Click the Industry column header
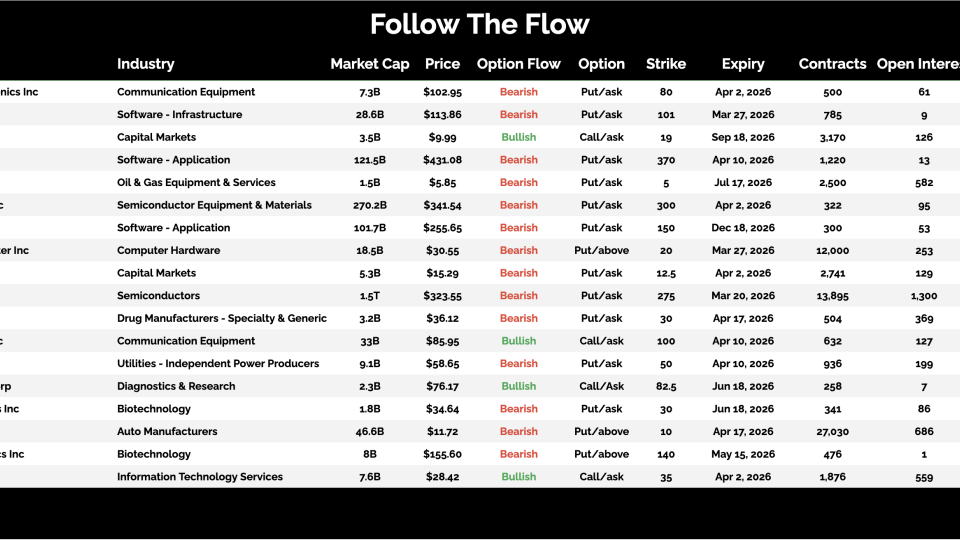The height and width of the screenshot is (540, 960). point(145,64)
